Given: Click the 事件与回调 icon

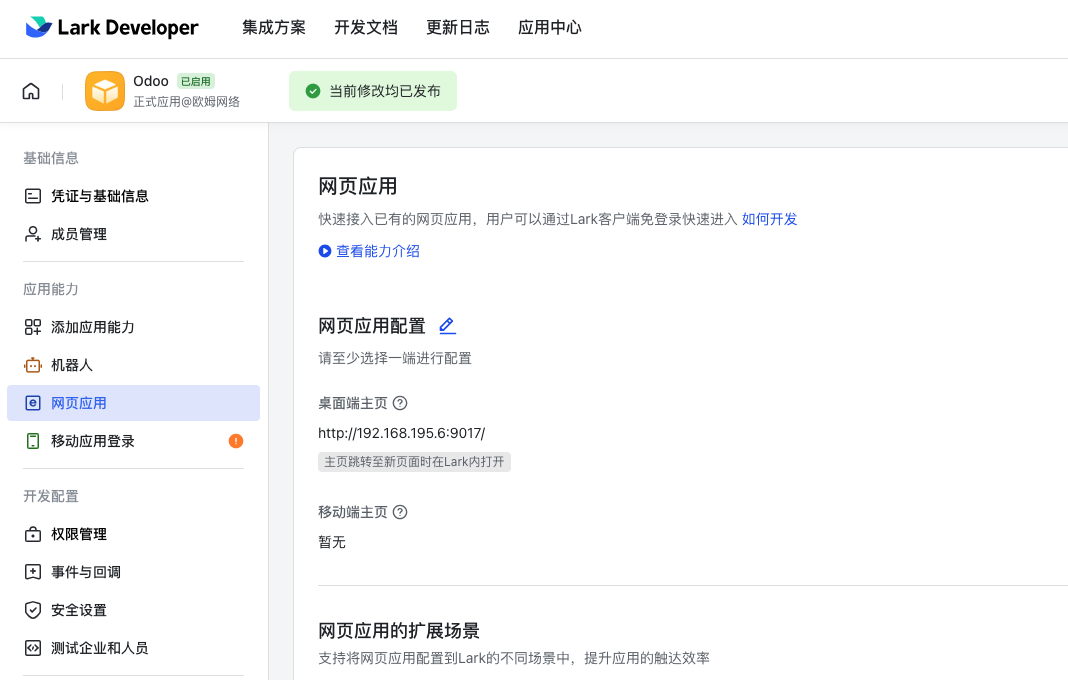Looking at the screenshot, I should click(33, 572).
